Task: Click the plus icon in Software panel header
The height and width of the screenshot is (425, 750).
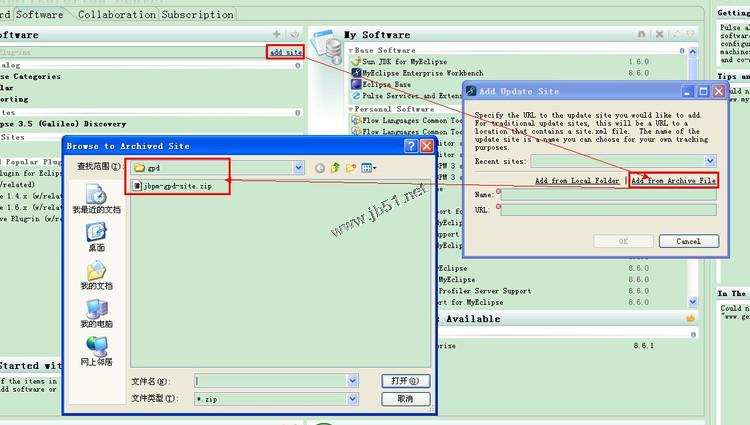Action: pos(276,34)
